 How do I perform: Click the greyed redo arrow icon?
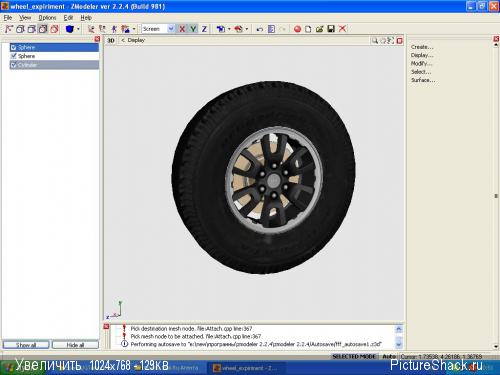coord(282,29)
